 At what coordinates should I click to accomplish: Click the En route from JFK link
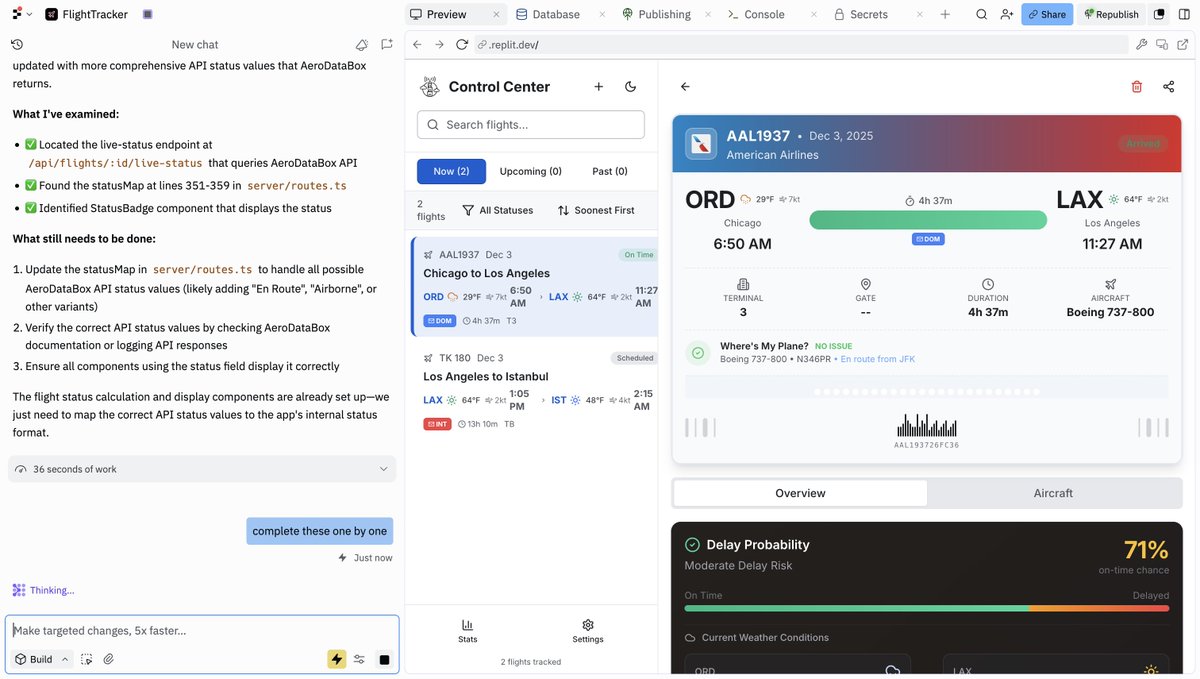pos(877,359)
